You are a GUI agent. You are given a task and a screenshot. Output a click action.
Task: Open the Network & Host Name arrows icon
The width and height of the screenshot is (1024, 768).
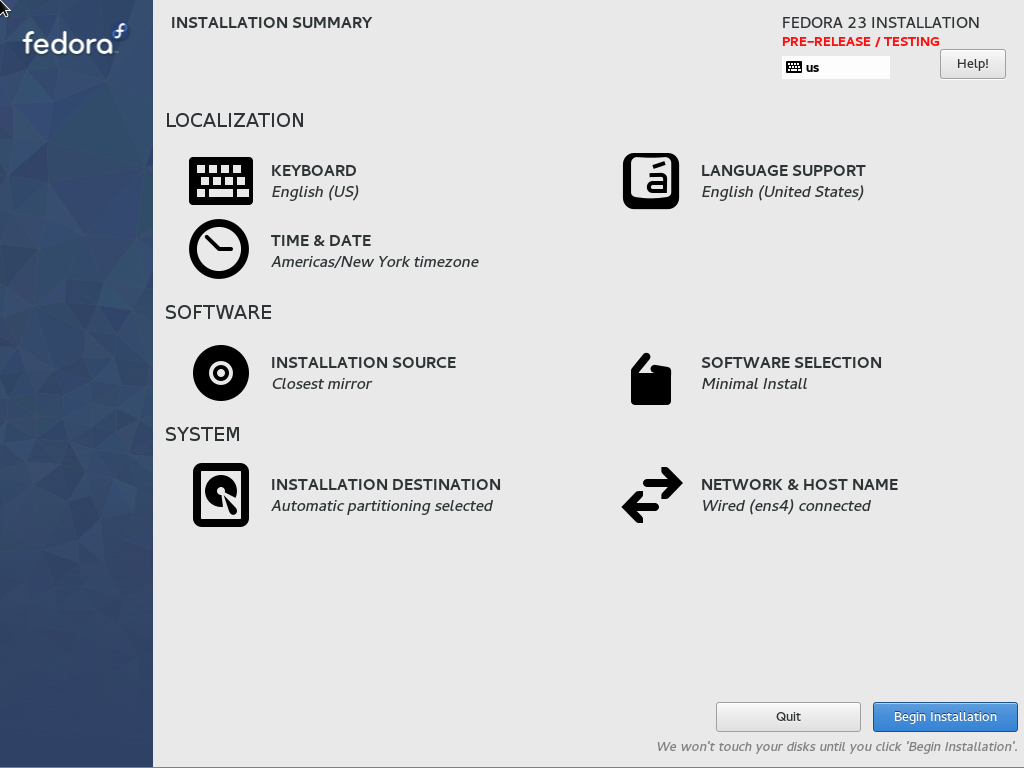(x=652, y=495)
